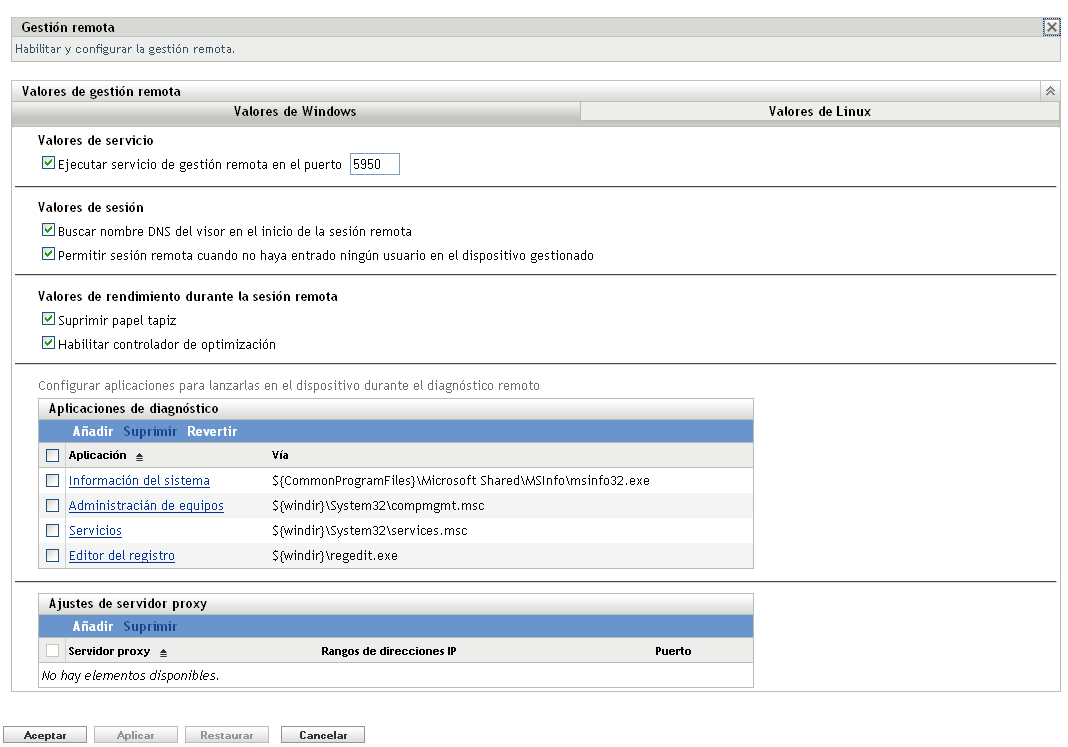This screenshot has width=1068, height=747.
Task: Open the Administración de equipos link
Action: click(x=146, y=505)
